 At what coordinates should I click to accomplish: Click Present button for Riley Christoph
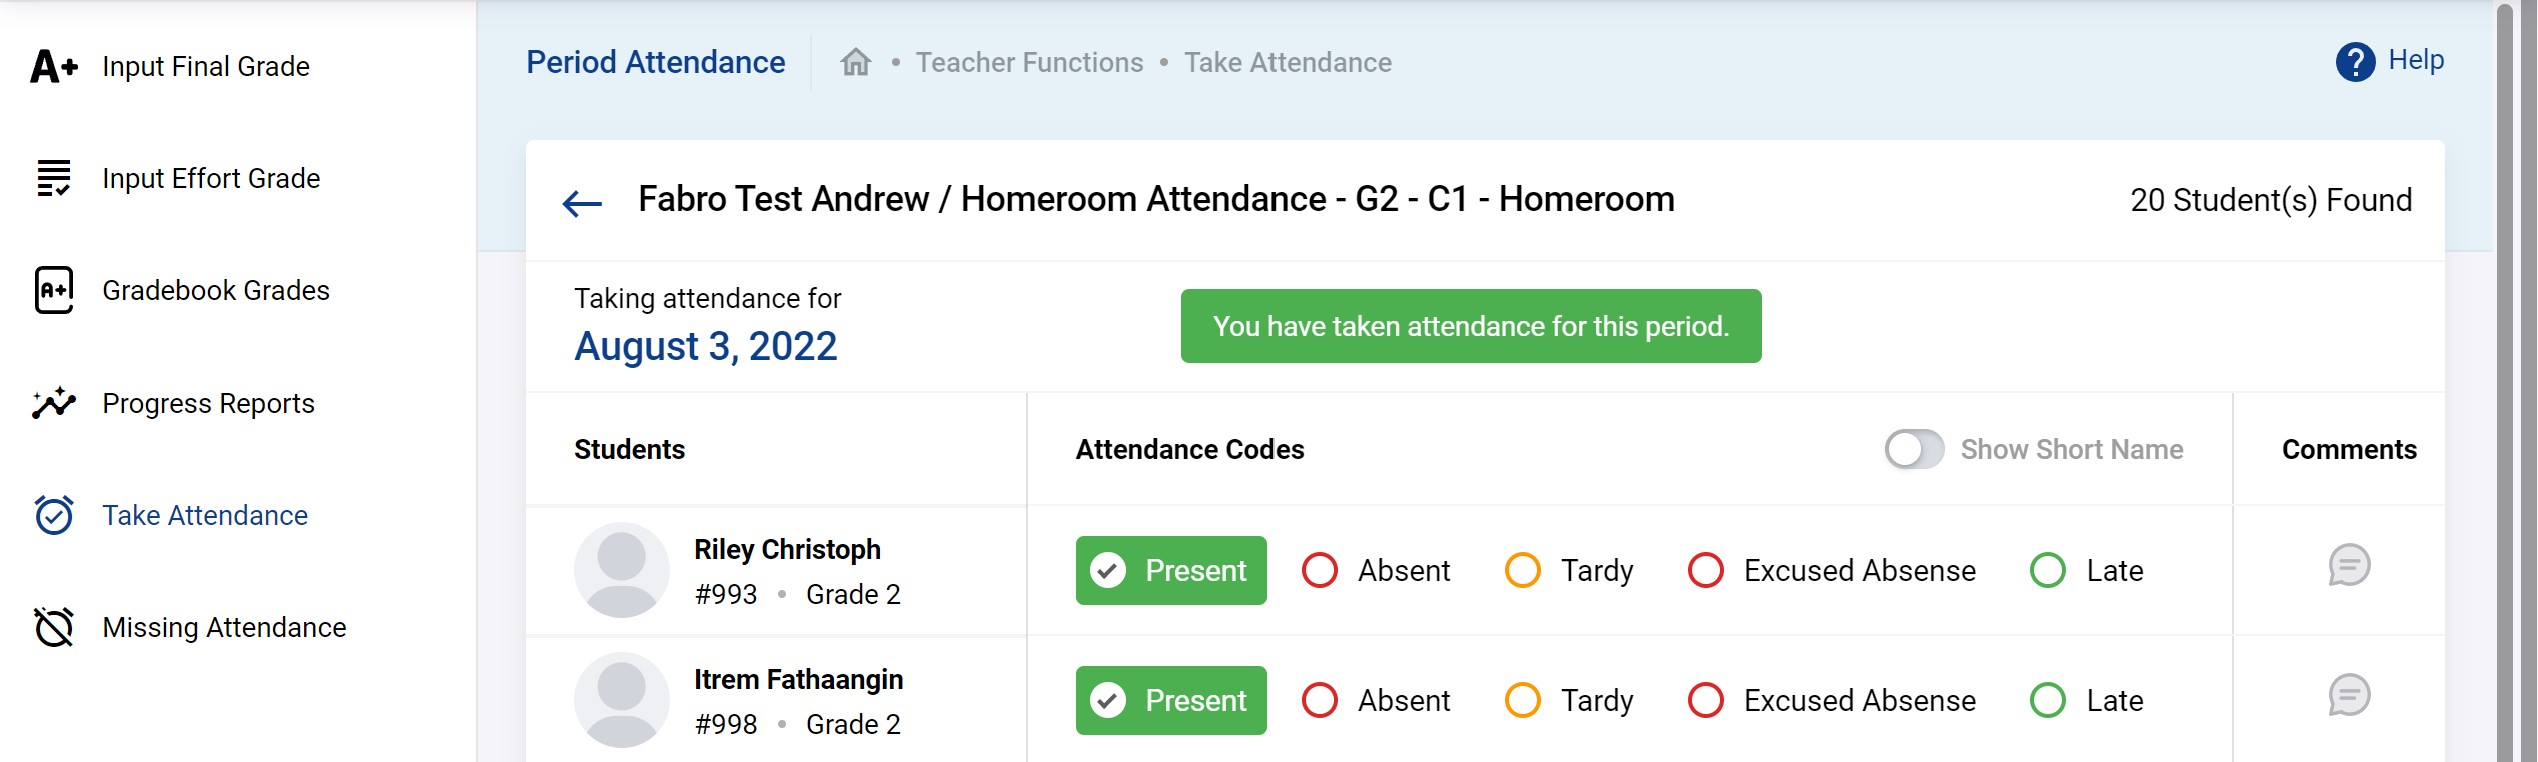click(1171, 571)
